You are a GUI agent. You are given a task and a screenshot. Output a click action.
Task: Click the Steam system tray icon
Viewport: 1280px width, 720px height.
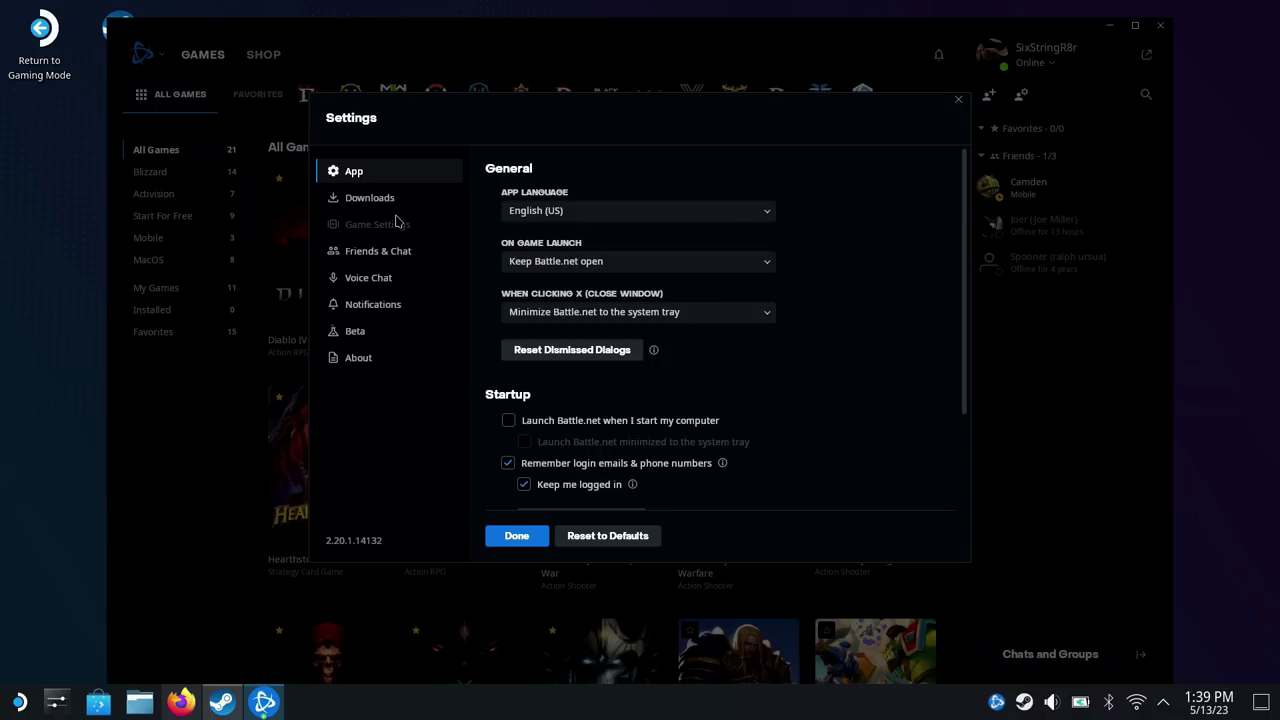(x=1024, y=702)
